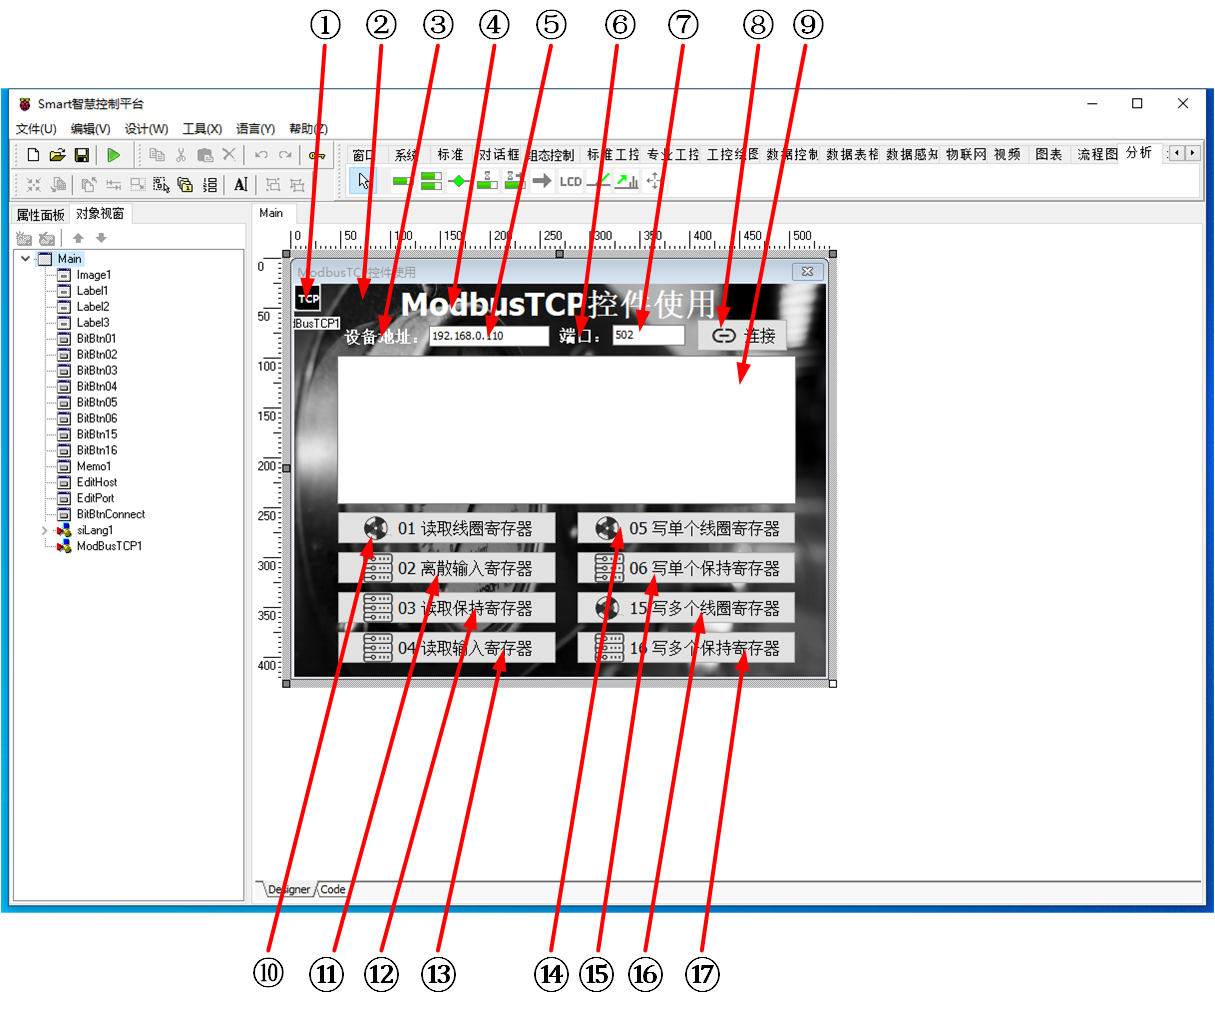Open the 数据控制 component tab
The width and height of the screenshot is (1215, 1009).
tap(792, 154)
